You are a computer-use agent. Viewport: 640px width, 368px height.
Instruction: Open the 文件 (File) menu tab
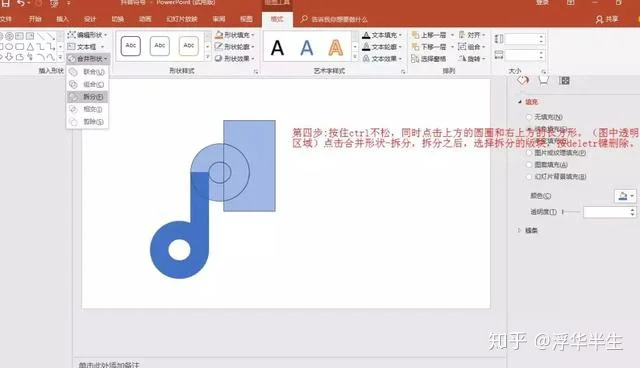[x=6, y=19]
